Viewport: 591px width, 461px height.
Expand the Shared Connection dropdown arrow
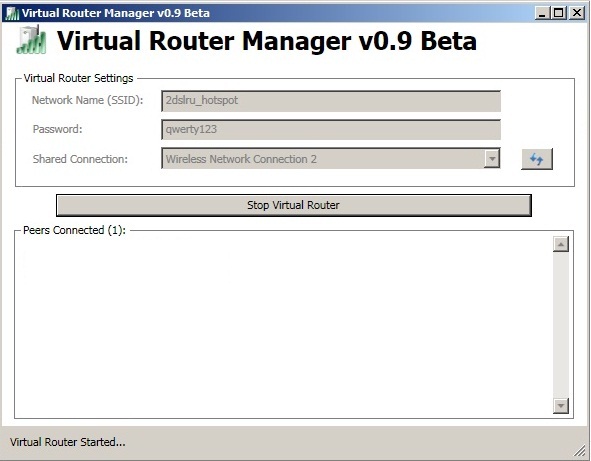pyautogui.click(x=492, y=159)
